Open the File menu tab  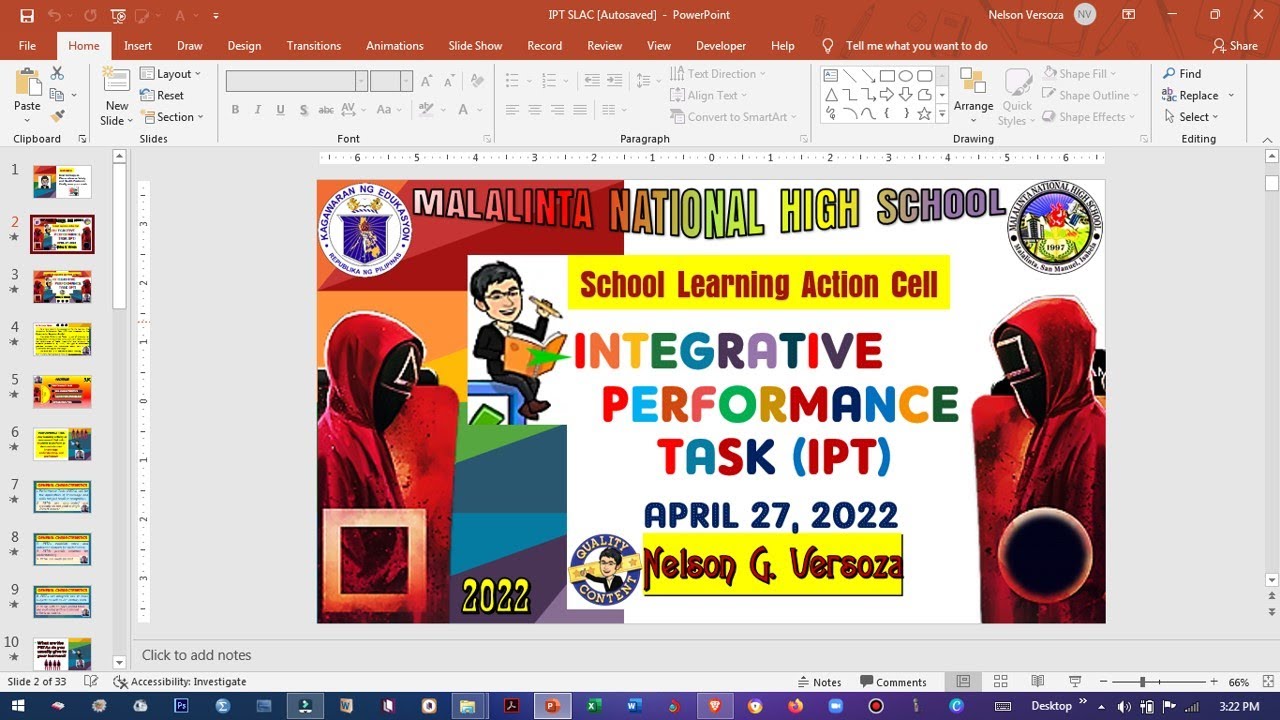click(x=27, y=46)
